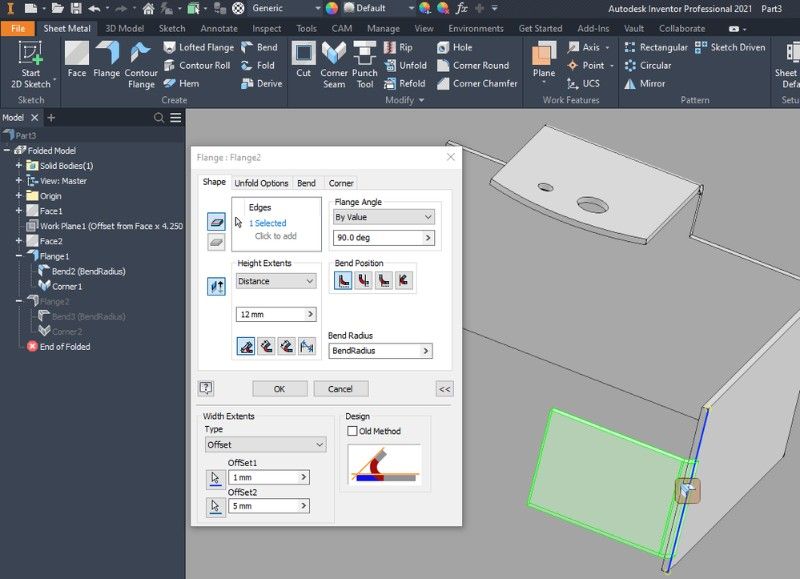This screenshot has height=579, width=800.
Task: Click the BendRadius input field
Action: (381, 351)
